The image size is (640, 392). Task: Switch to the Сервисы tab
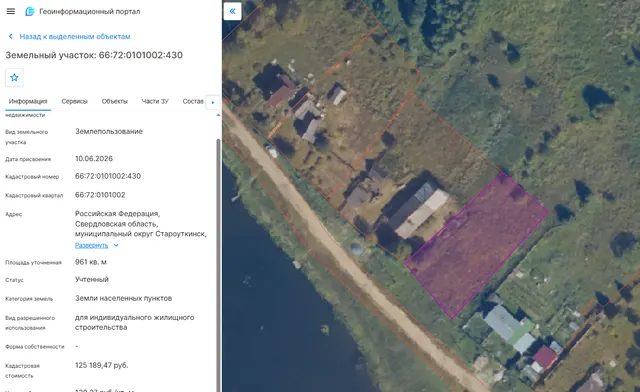tap(74, 101)
